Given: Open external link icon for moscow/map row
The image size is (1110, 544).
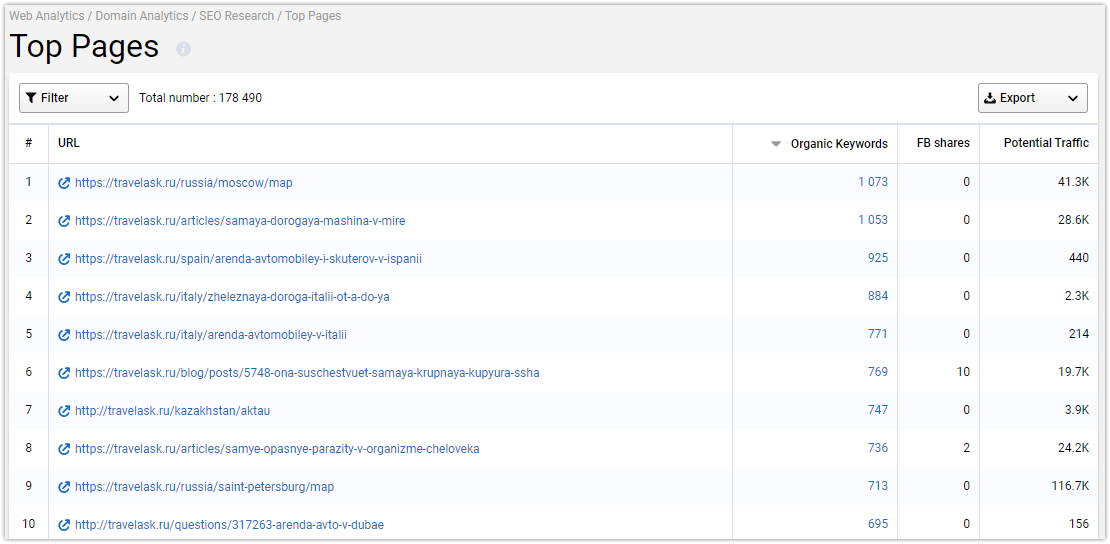Looking at the screenshot, I should pos(64,183).
